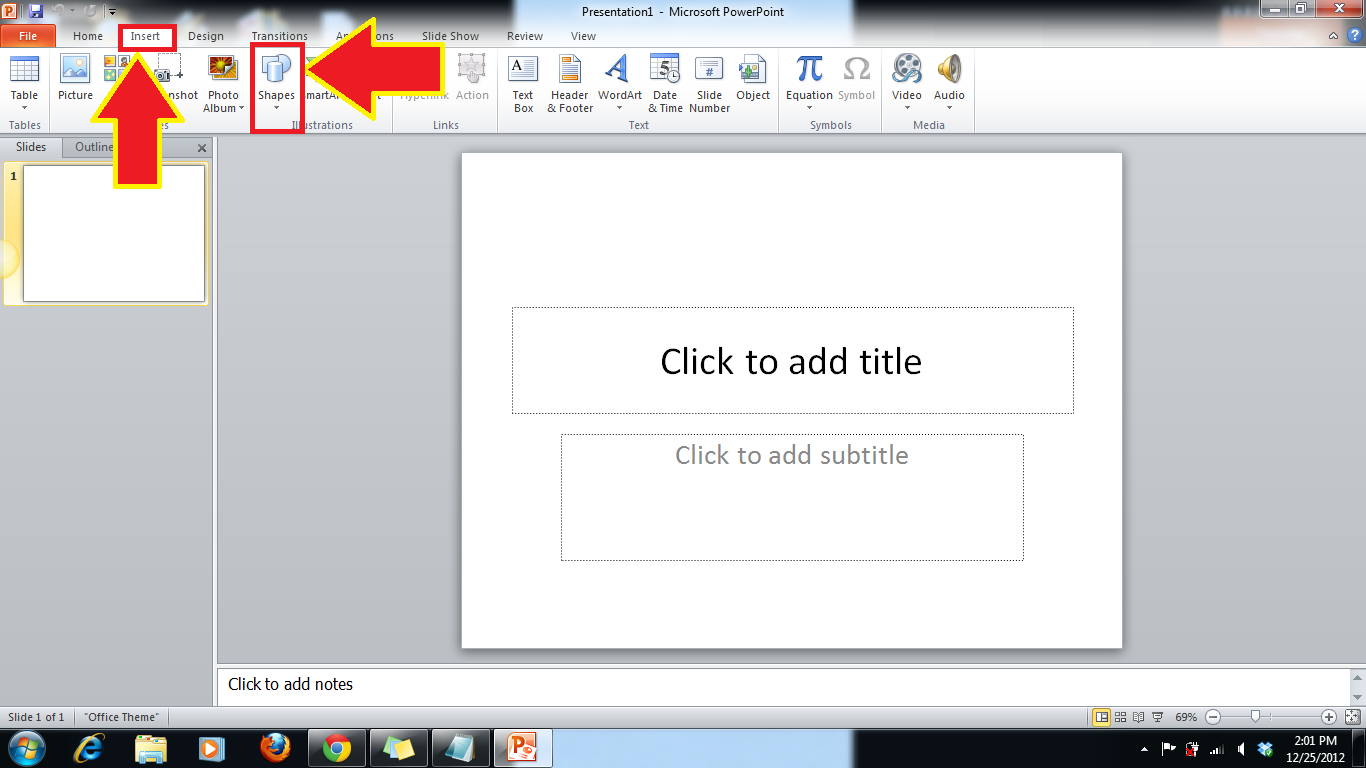Viewport: 1366px width, 768px height.
Task: Expand the Equation dropdown arrow
Action: point(809,109)
